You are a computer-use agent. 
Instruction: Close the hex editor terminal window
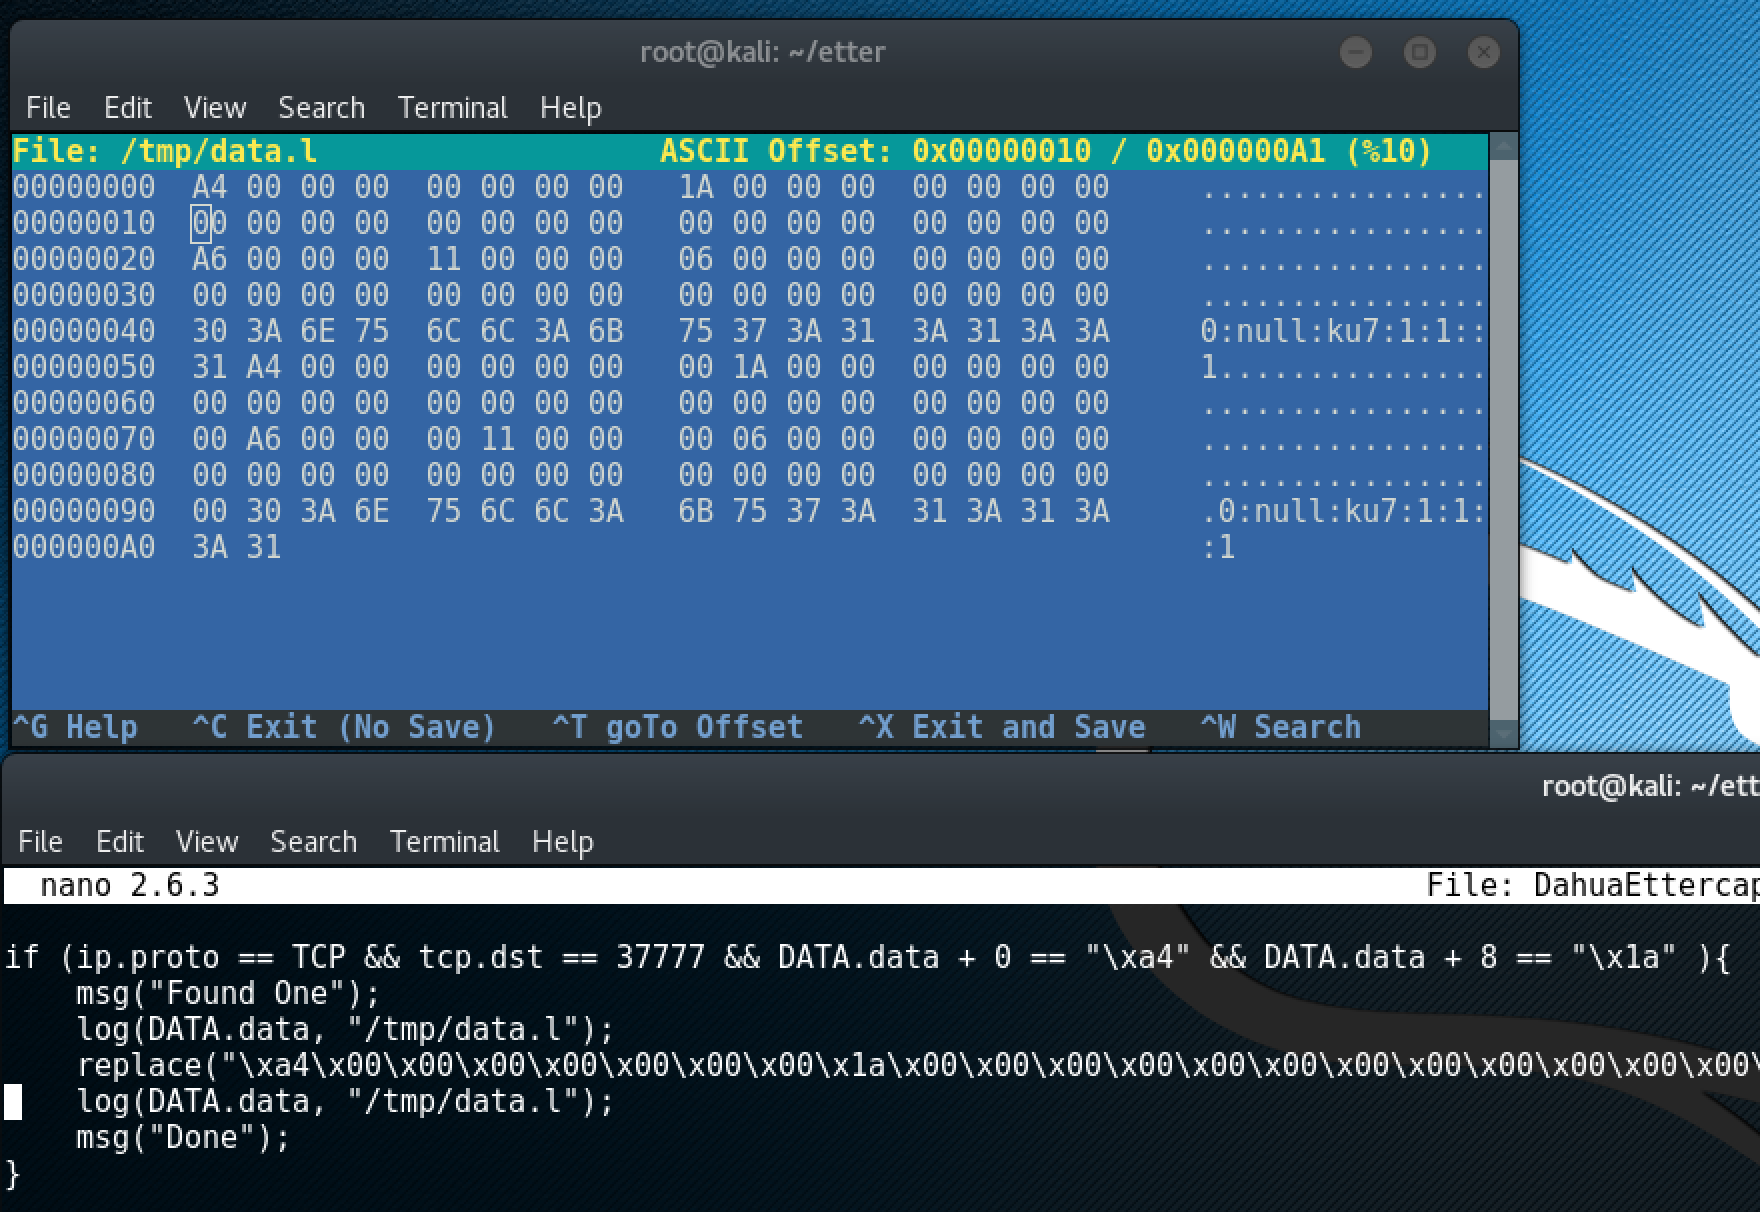coord(1483,52)
